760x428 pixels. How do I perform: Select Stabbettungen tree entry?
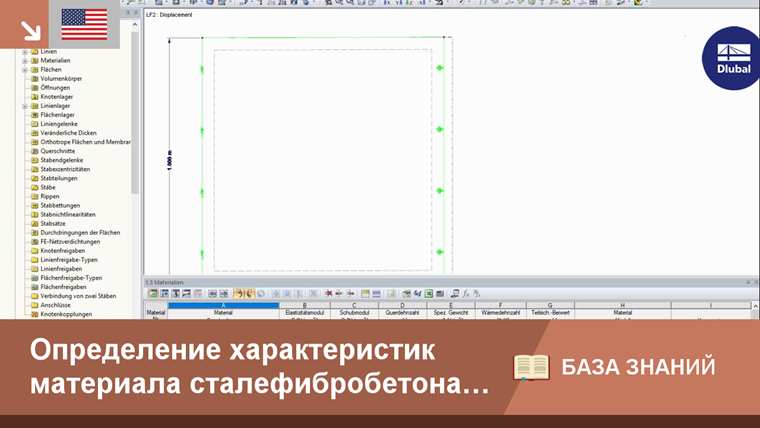[x=60, y=206]
